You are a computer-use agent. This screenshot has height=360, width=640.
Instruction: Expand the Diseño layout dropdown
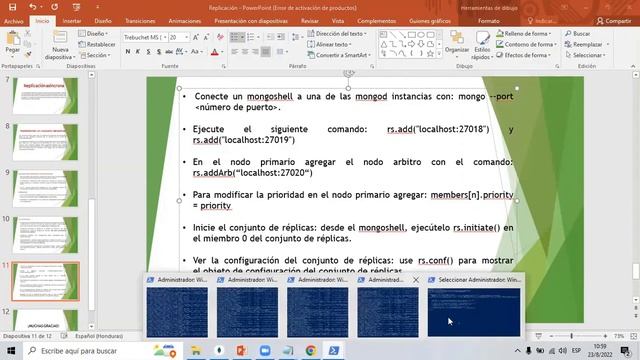(x=93, y=33)
